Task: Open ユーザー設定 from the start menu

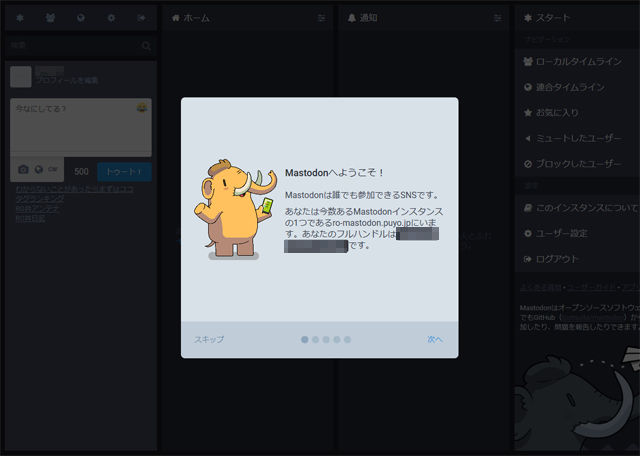Action: (577, 234)
